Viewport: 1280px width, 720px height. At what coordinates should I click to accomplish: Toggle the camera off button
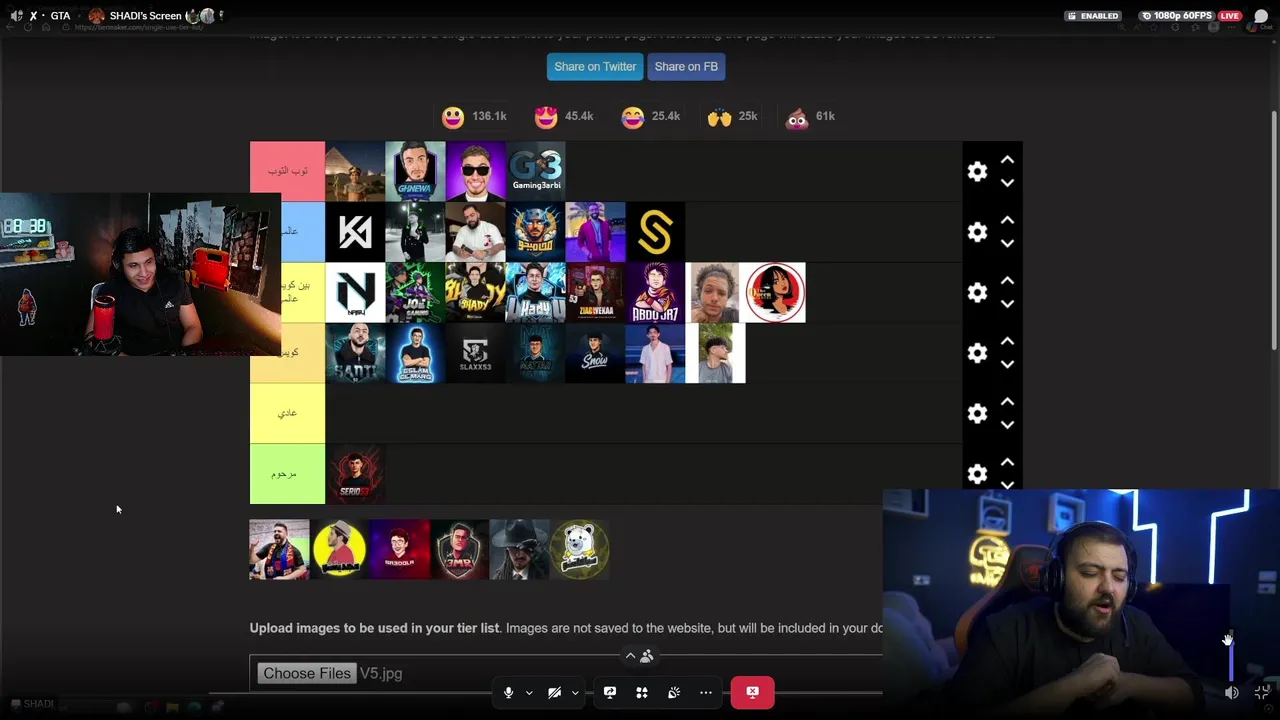tap(554, 692)
